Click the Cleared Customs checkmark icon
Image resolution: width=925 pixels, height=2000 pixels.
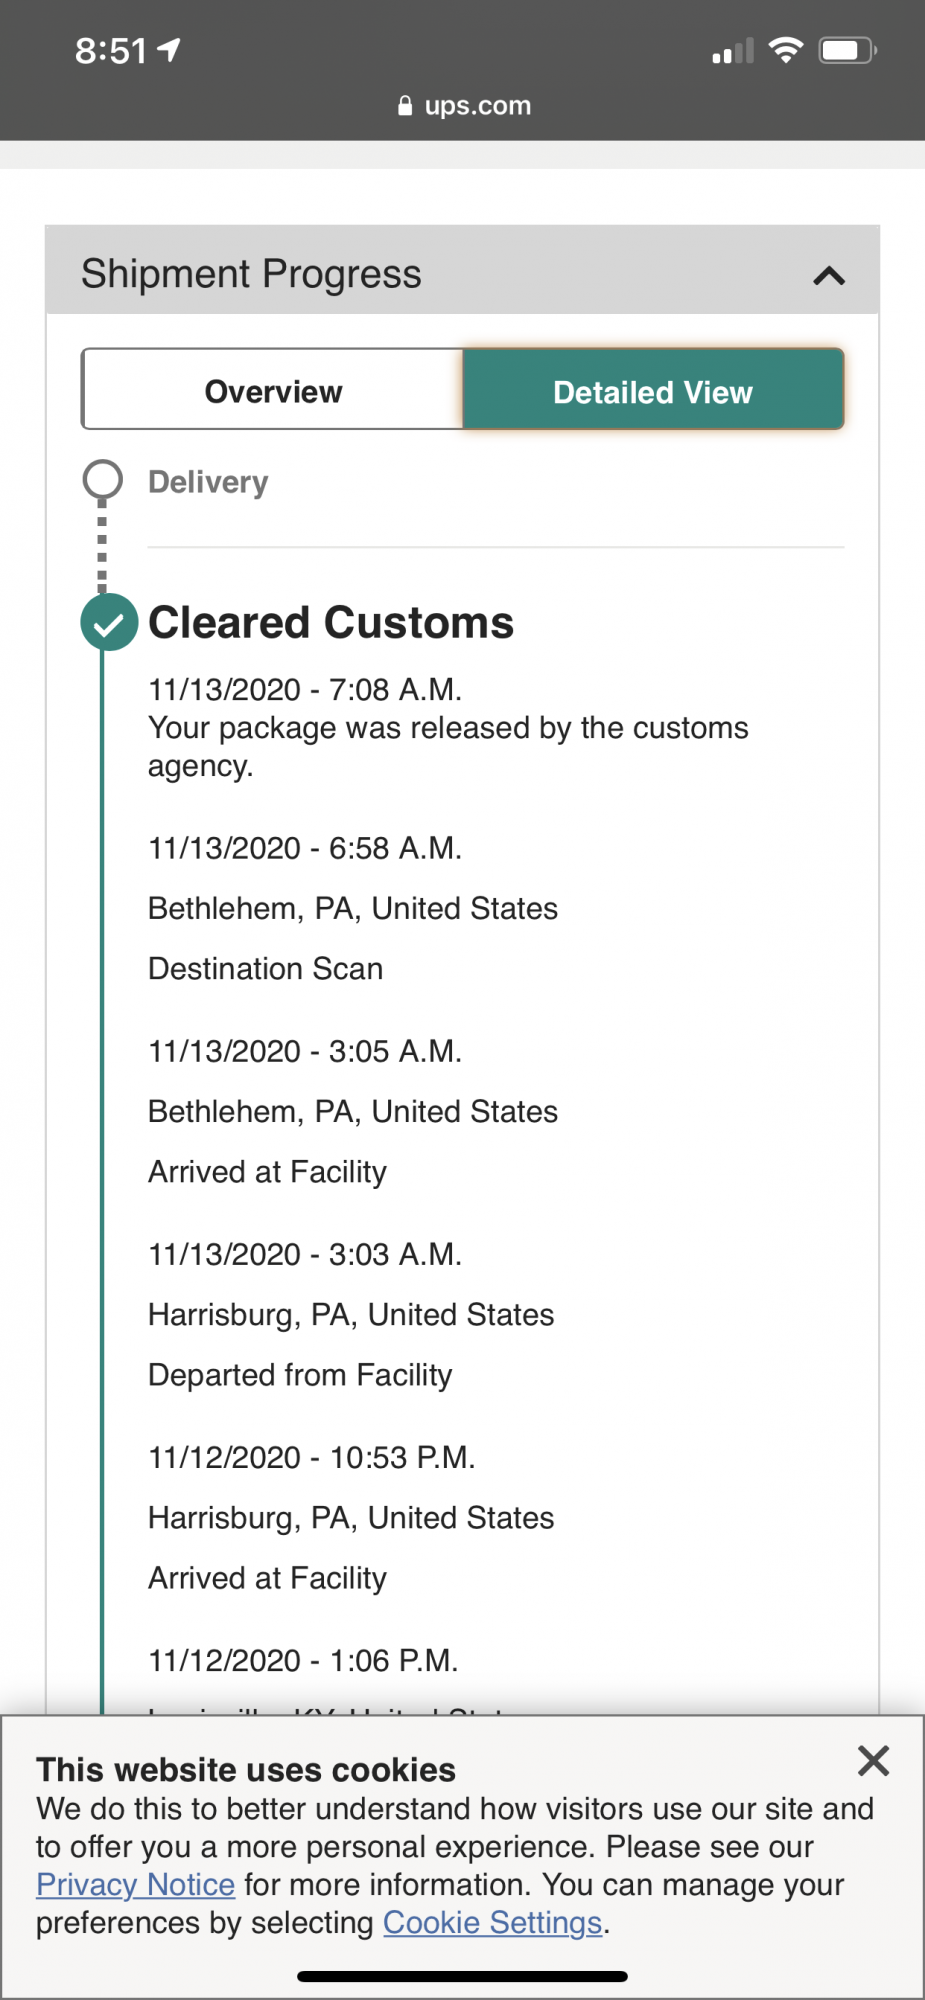pos(109,623)
